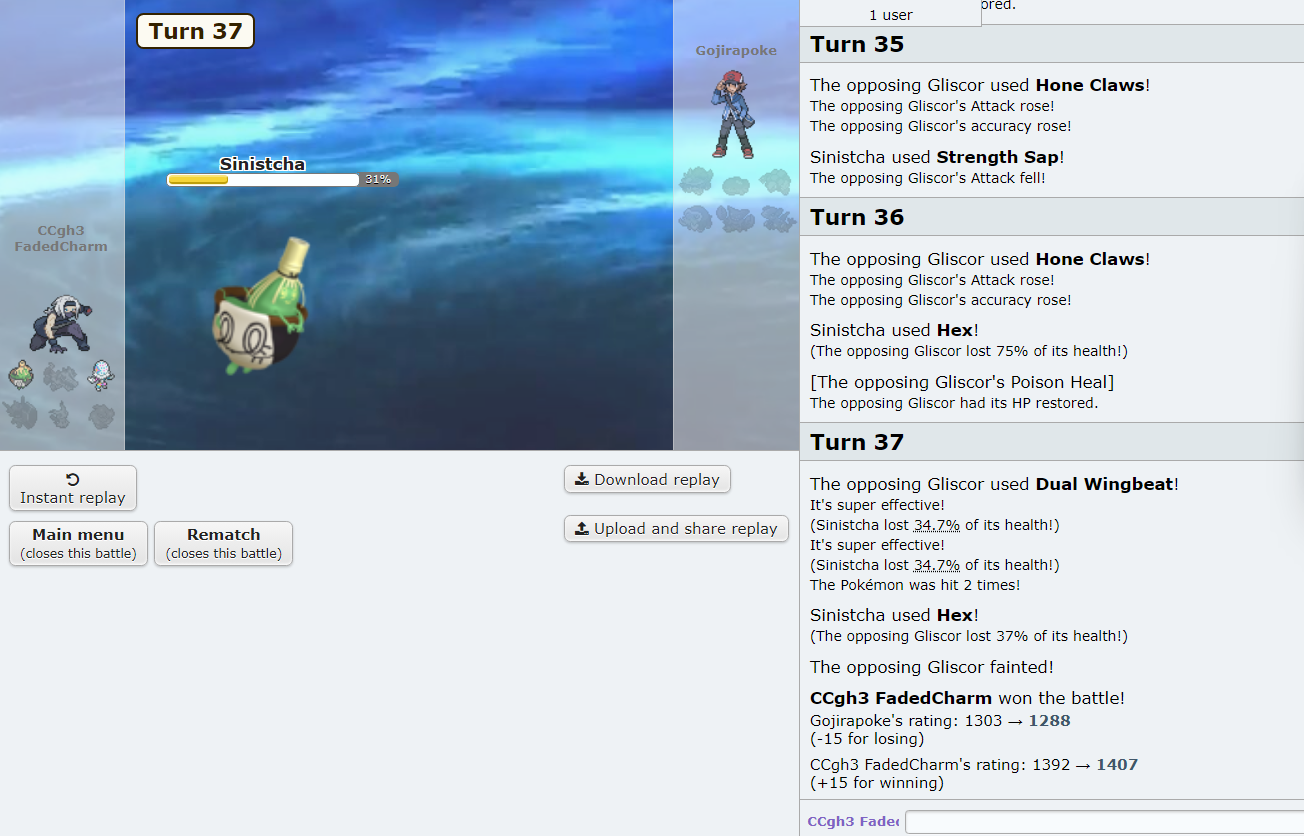This screenshot has height=836, width=1304.
Task: Click the last fainted icon in Gojirapoke's bottom team row
Action: (777, 218)
